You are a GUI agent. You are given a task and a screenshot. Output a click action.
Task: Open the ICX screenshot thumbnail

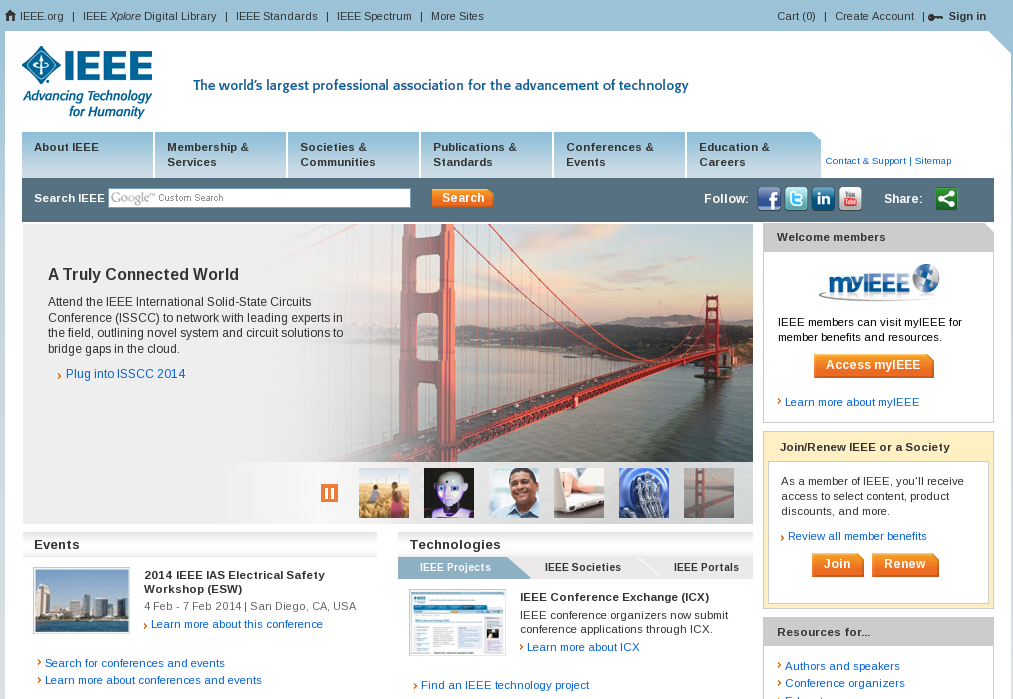(x=457, y=623)
